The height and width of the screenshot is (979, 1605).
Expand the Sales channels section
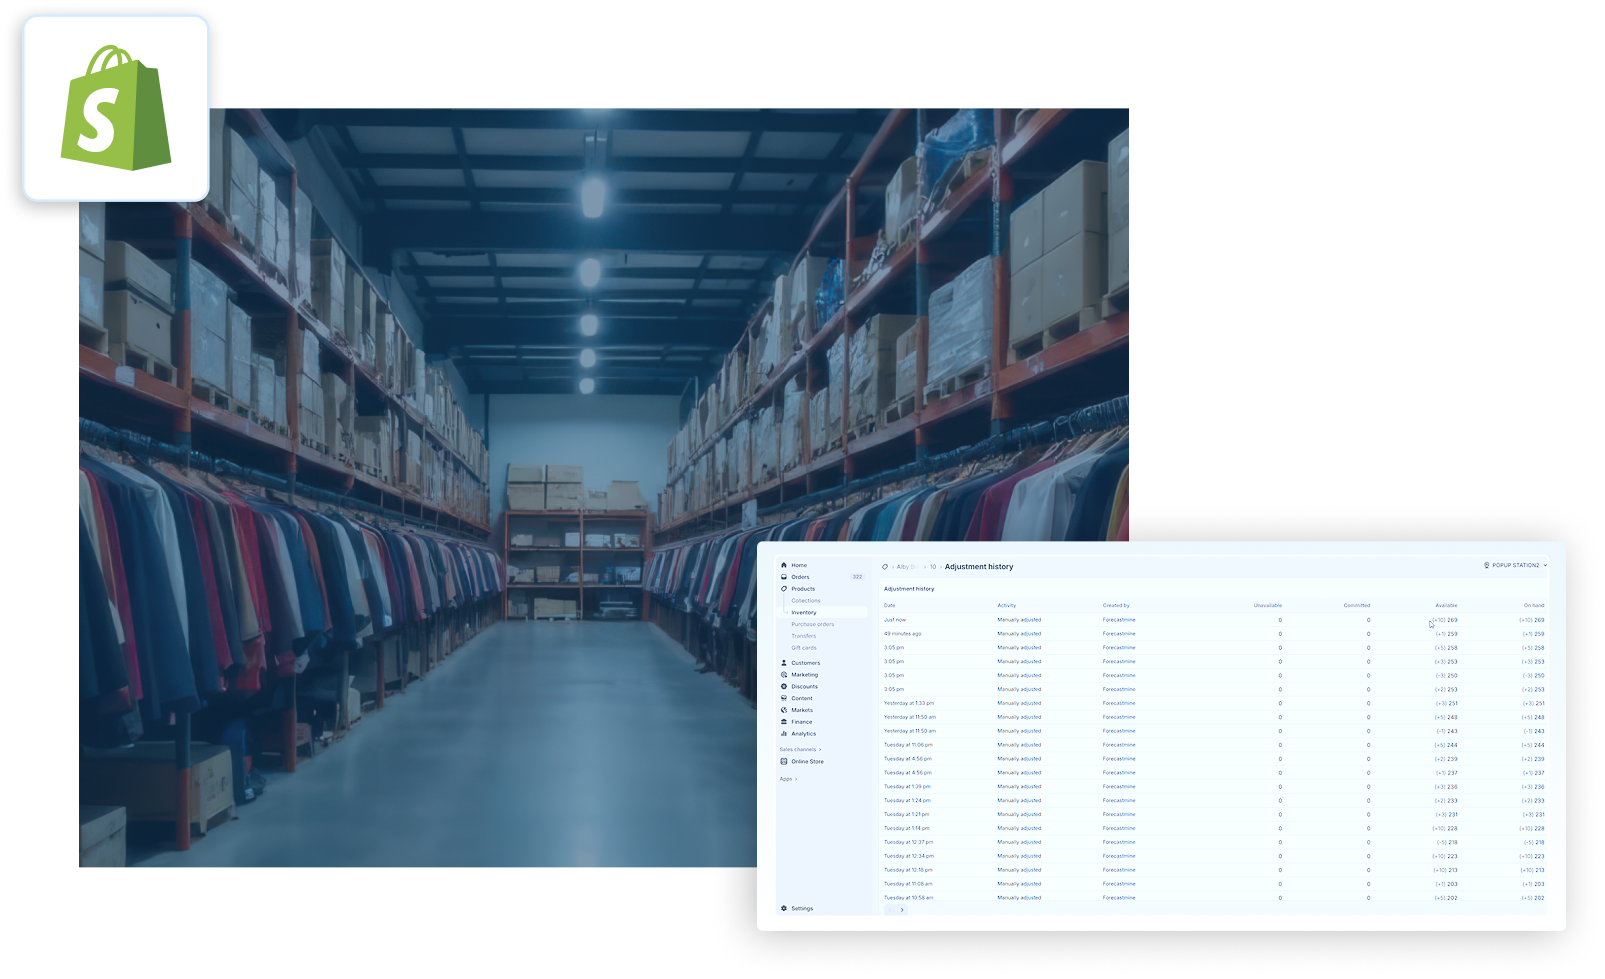coord(800,749)
